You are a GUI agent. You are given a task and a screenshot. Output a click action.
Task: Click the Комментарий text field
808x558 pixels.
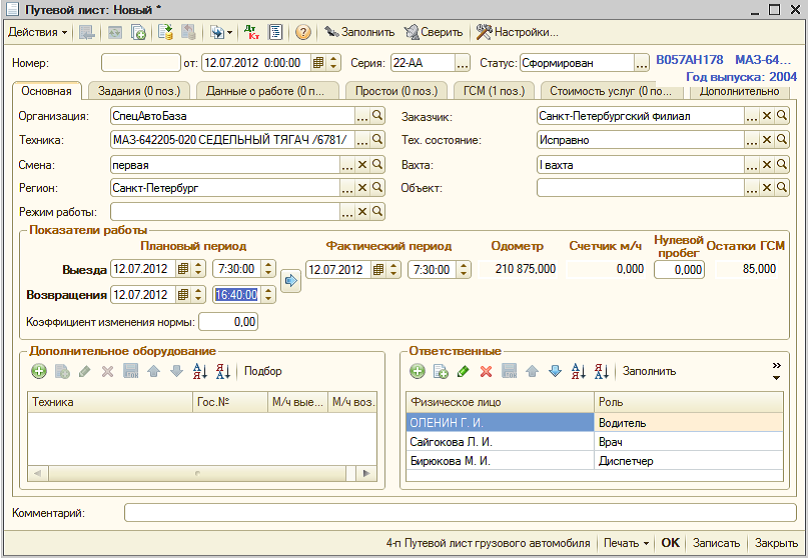(x=458, y=513)
